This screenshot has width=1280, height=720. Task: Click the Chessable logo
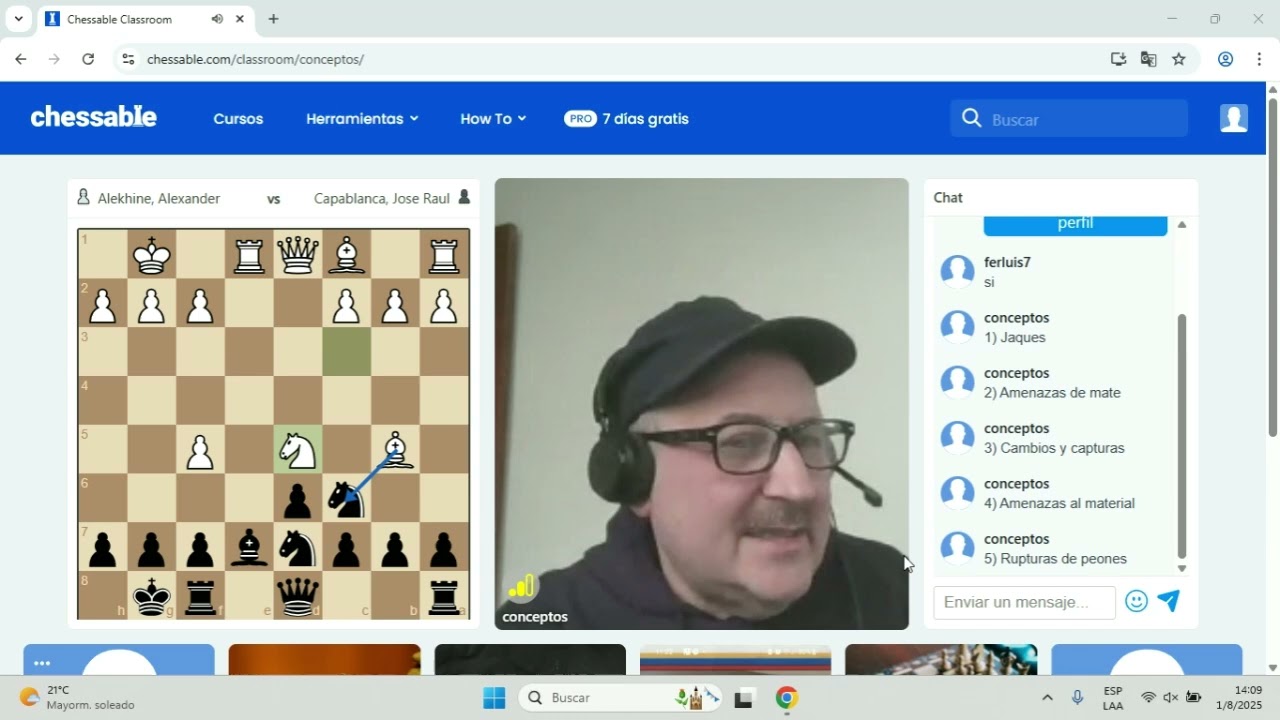(94, 118)
